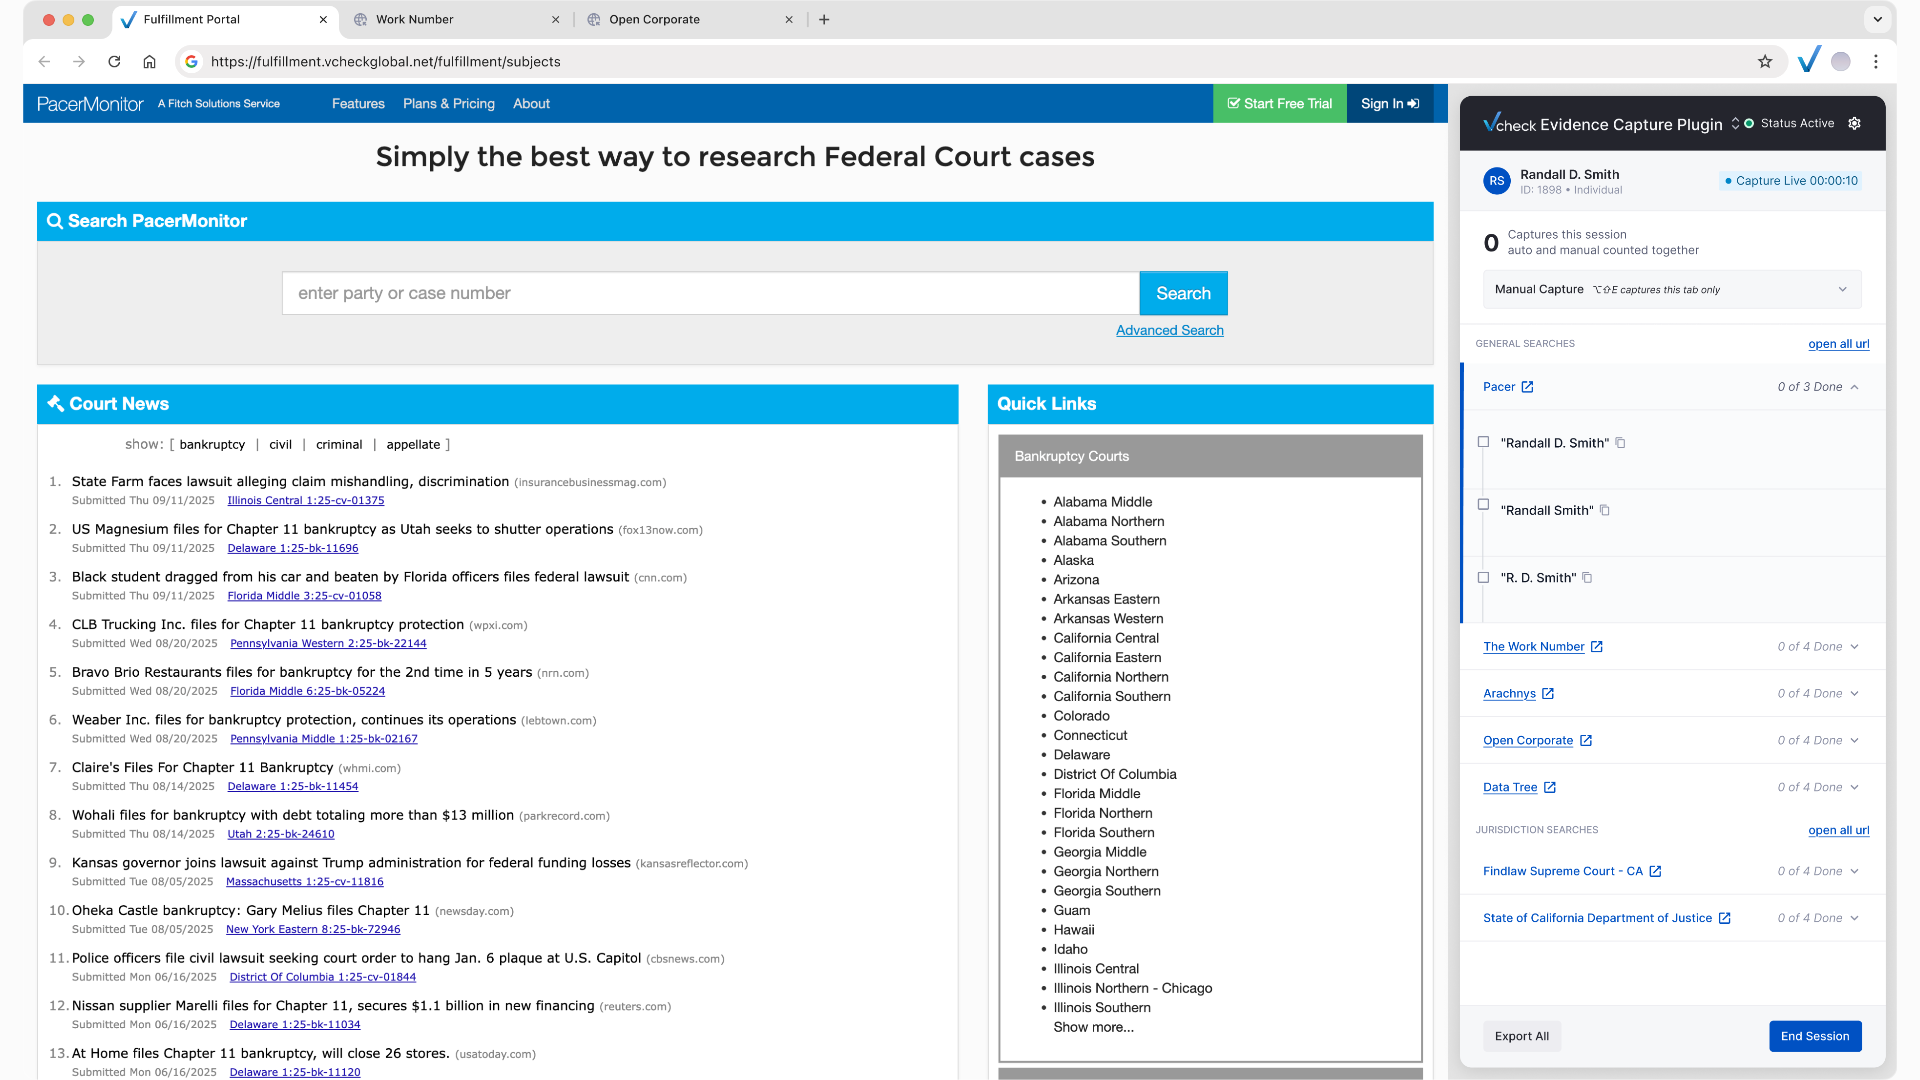Open Arachnys external link icon
The height and width of the screenshot is (1080, 1920).
click(x=1548, y=694)
